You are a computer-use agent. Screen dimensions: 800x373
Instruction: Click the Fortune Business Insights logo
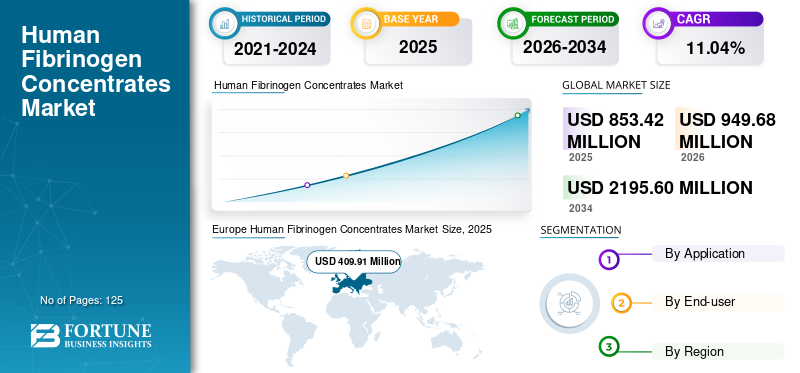pos(91,335)
